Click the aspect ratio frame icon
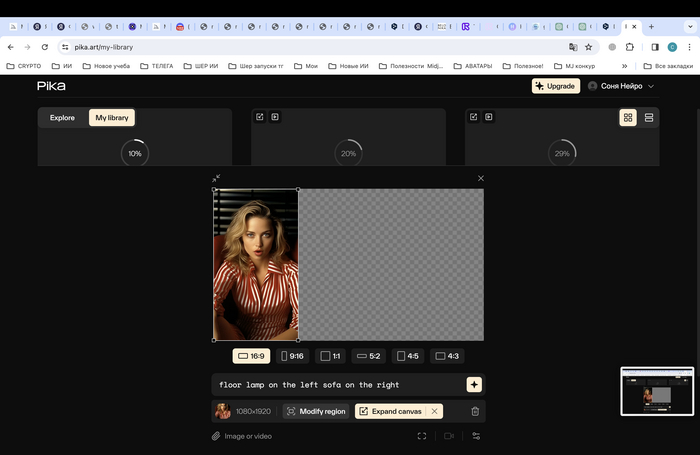Viewport: 700px width, 455px height. coord(422,436)
